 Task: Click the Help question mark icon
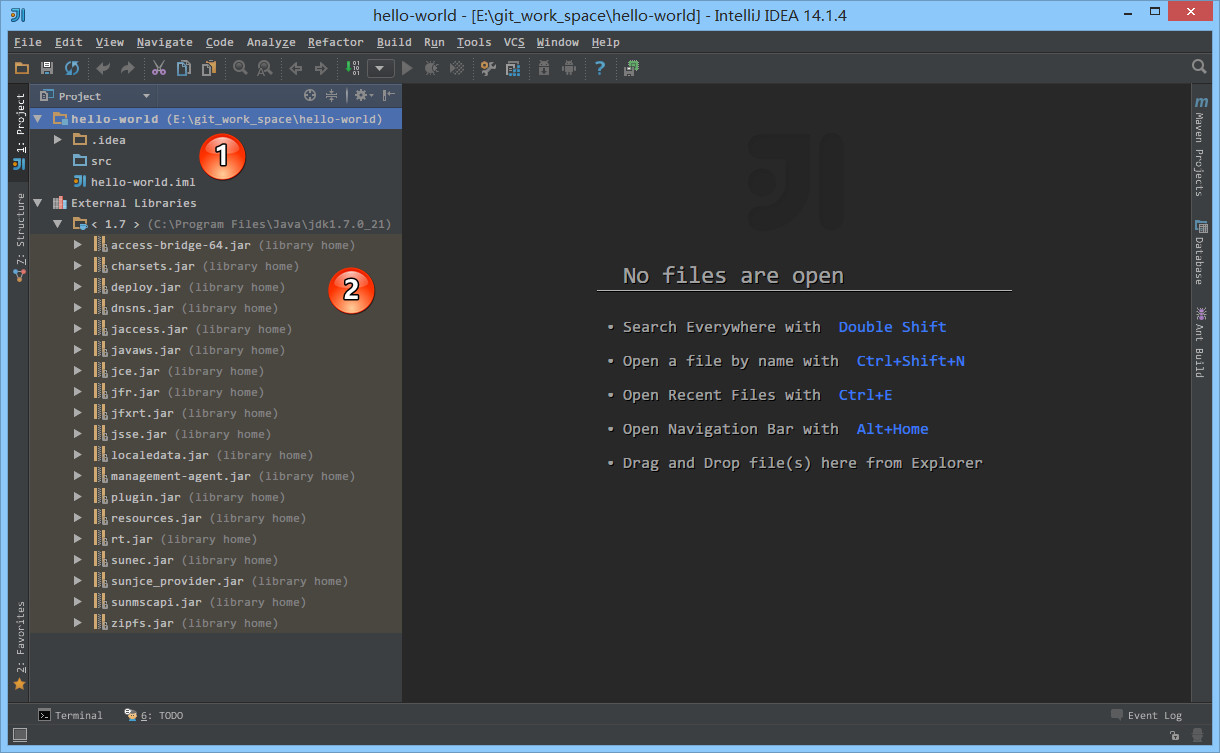600,68
